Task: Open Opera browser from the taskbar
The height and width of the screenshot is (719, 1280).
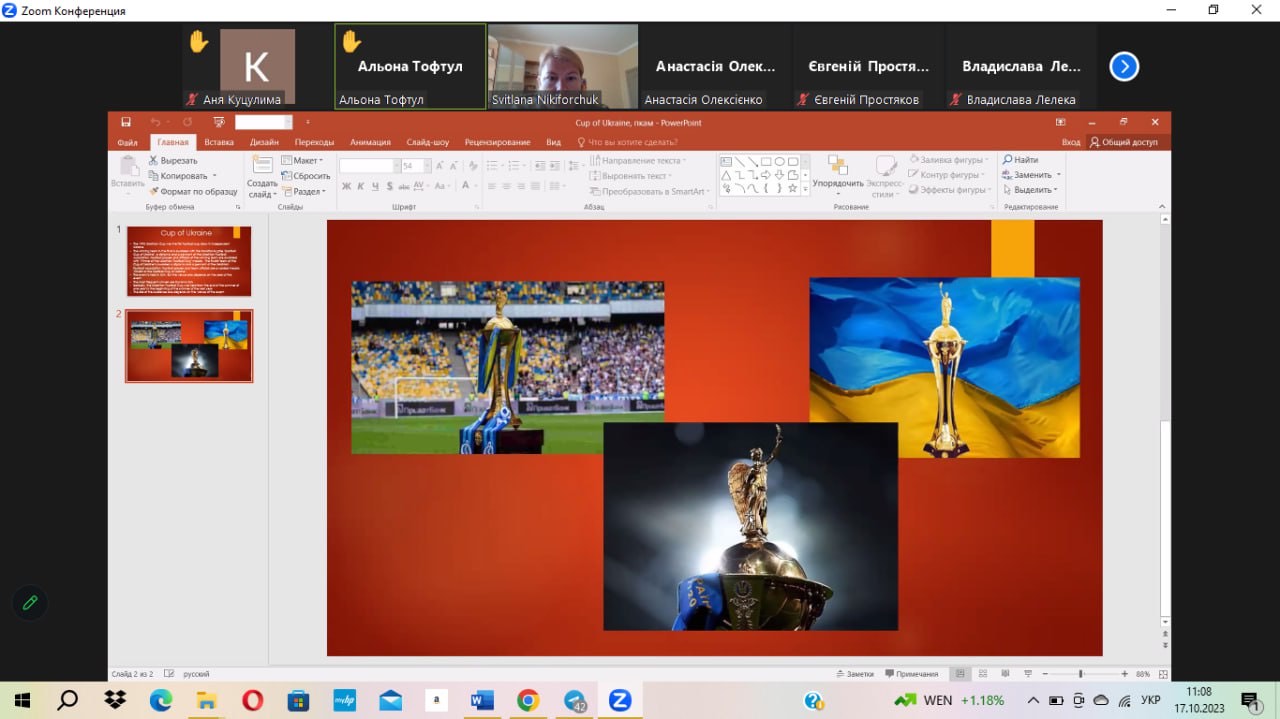Action: pyautogui.click(x=252, y=700)
